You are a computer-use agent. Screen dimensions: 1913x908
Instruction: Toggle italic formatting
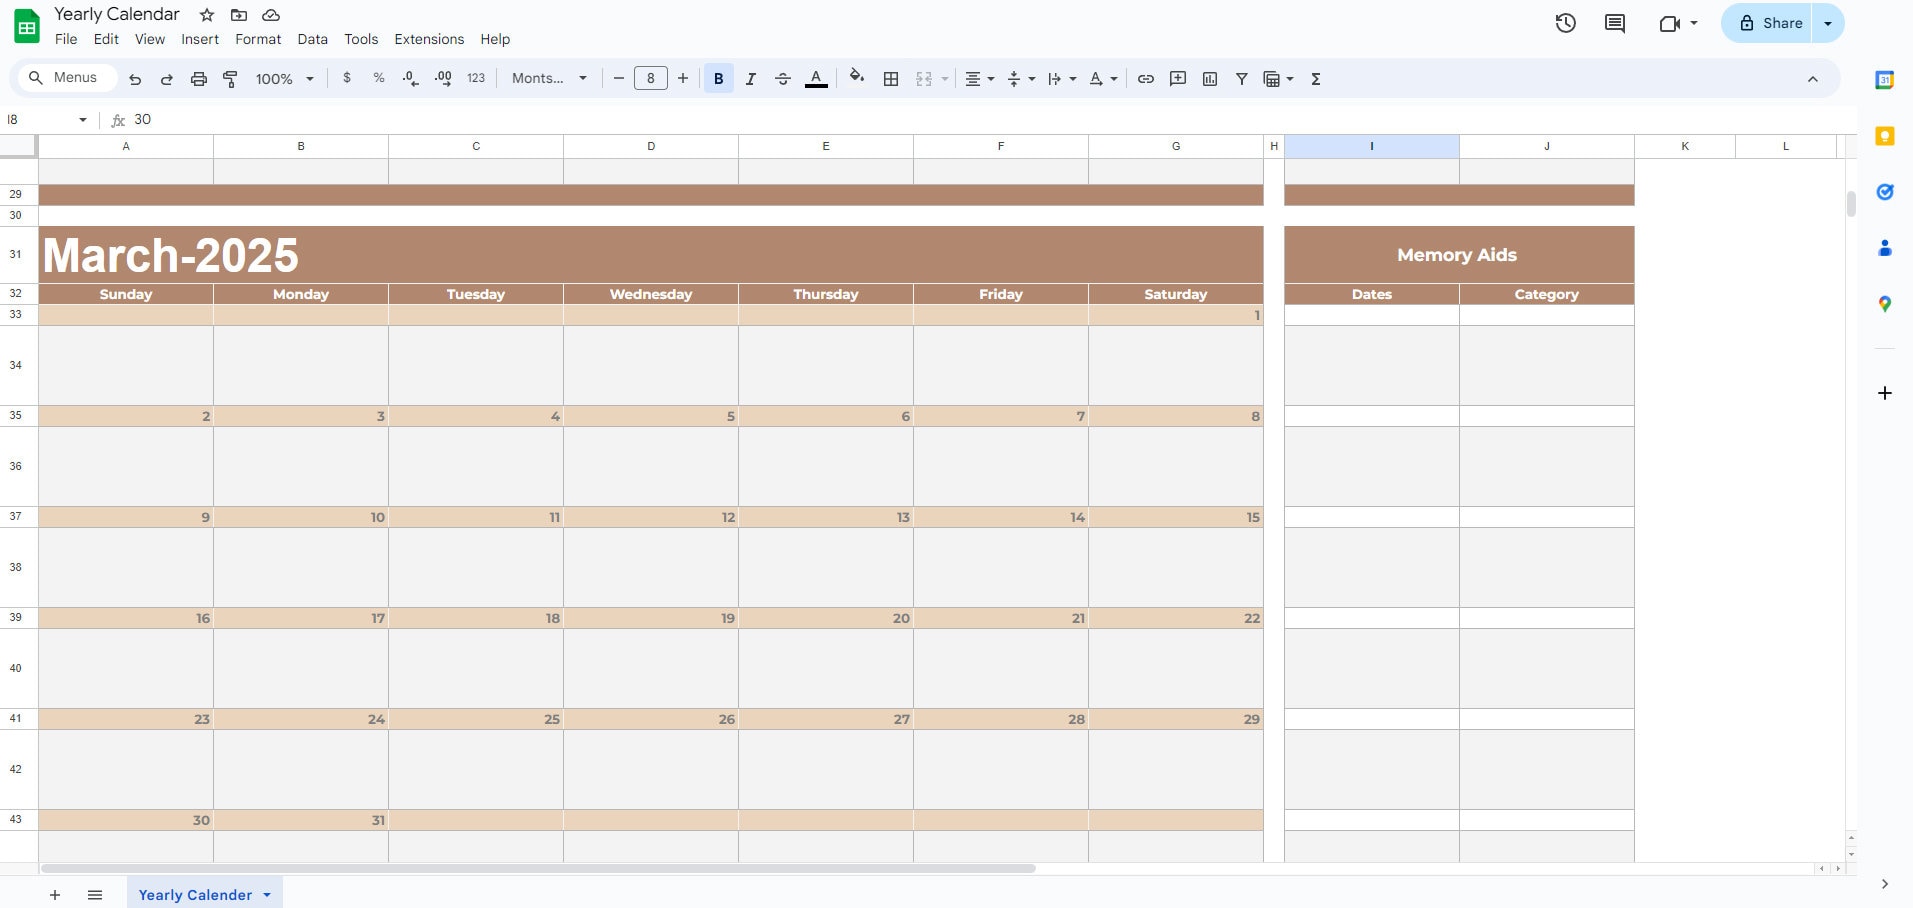pyautogui.click(x=750, y=79)
